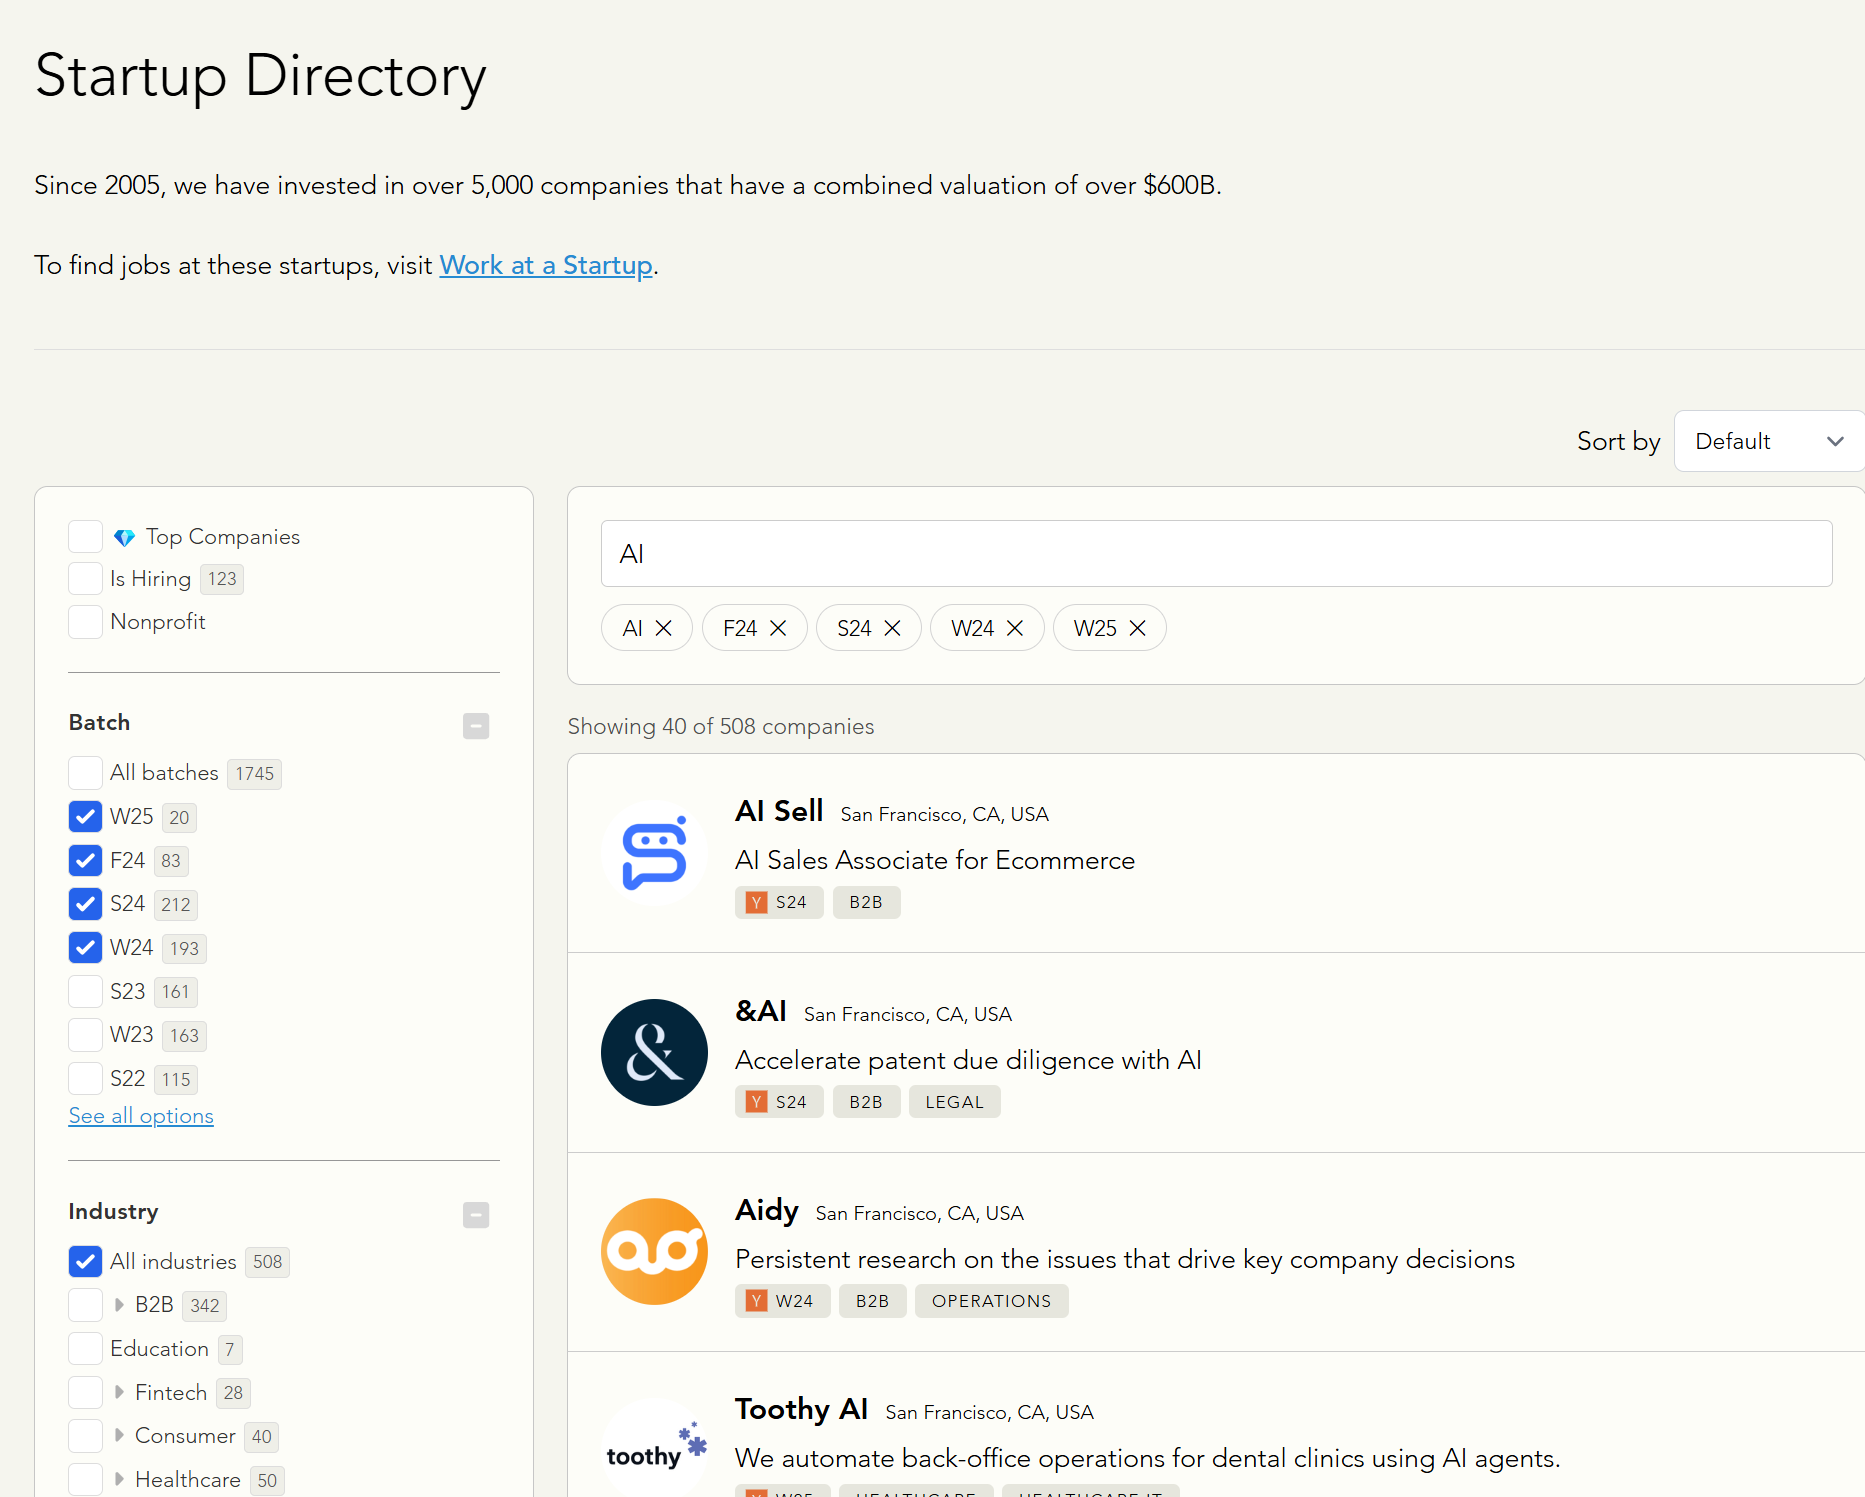The height and width of the screenshot is (1497, 1865).
Task: Click the B2B tag on &AI
Action: click(866, 1102)
